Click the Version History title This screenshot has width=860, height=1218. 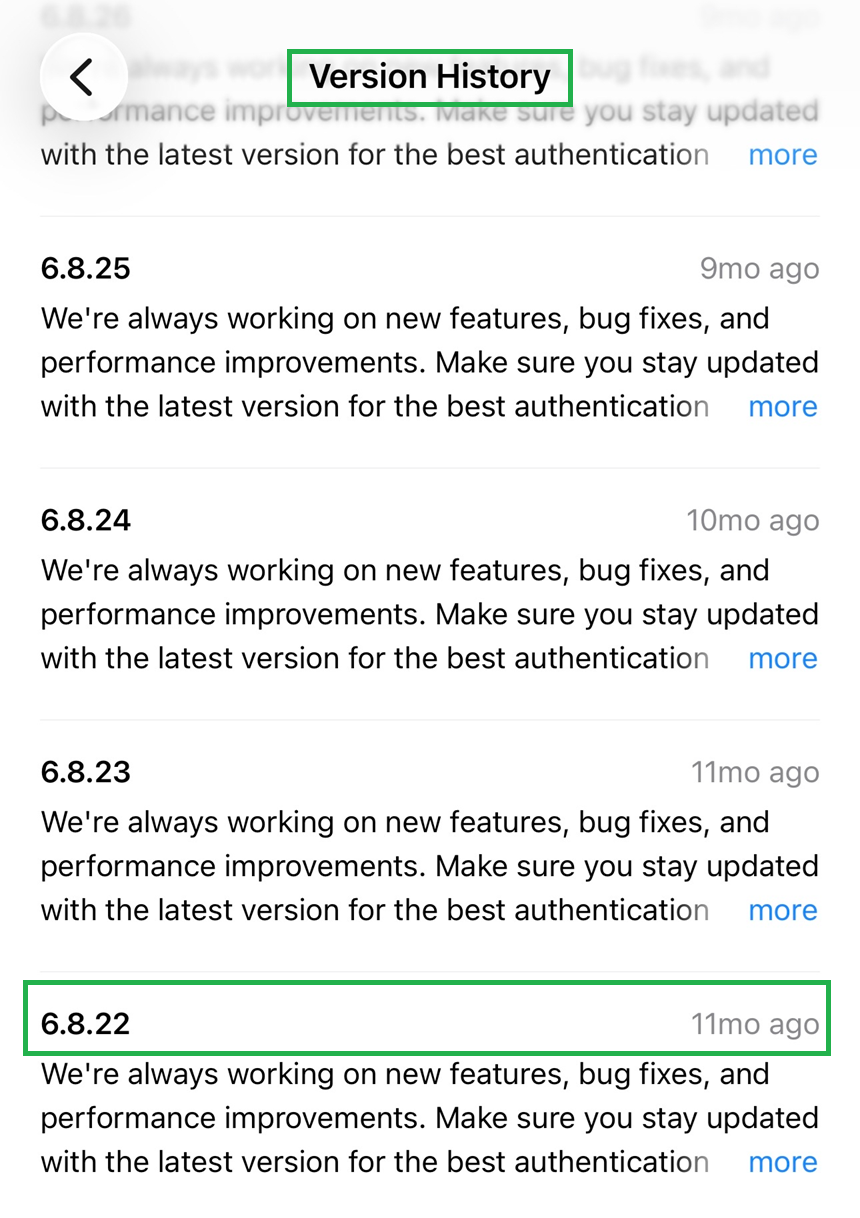pyautogui.click(x=430, y=77)
